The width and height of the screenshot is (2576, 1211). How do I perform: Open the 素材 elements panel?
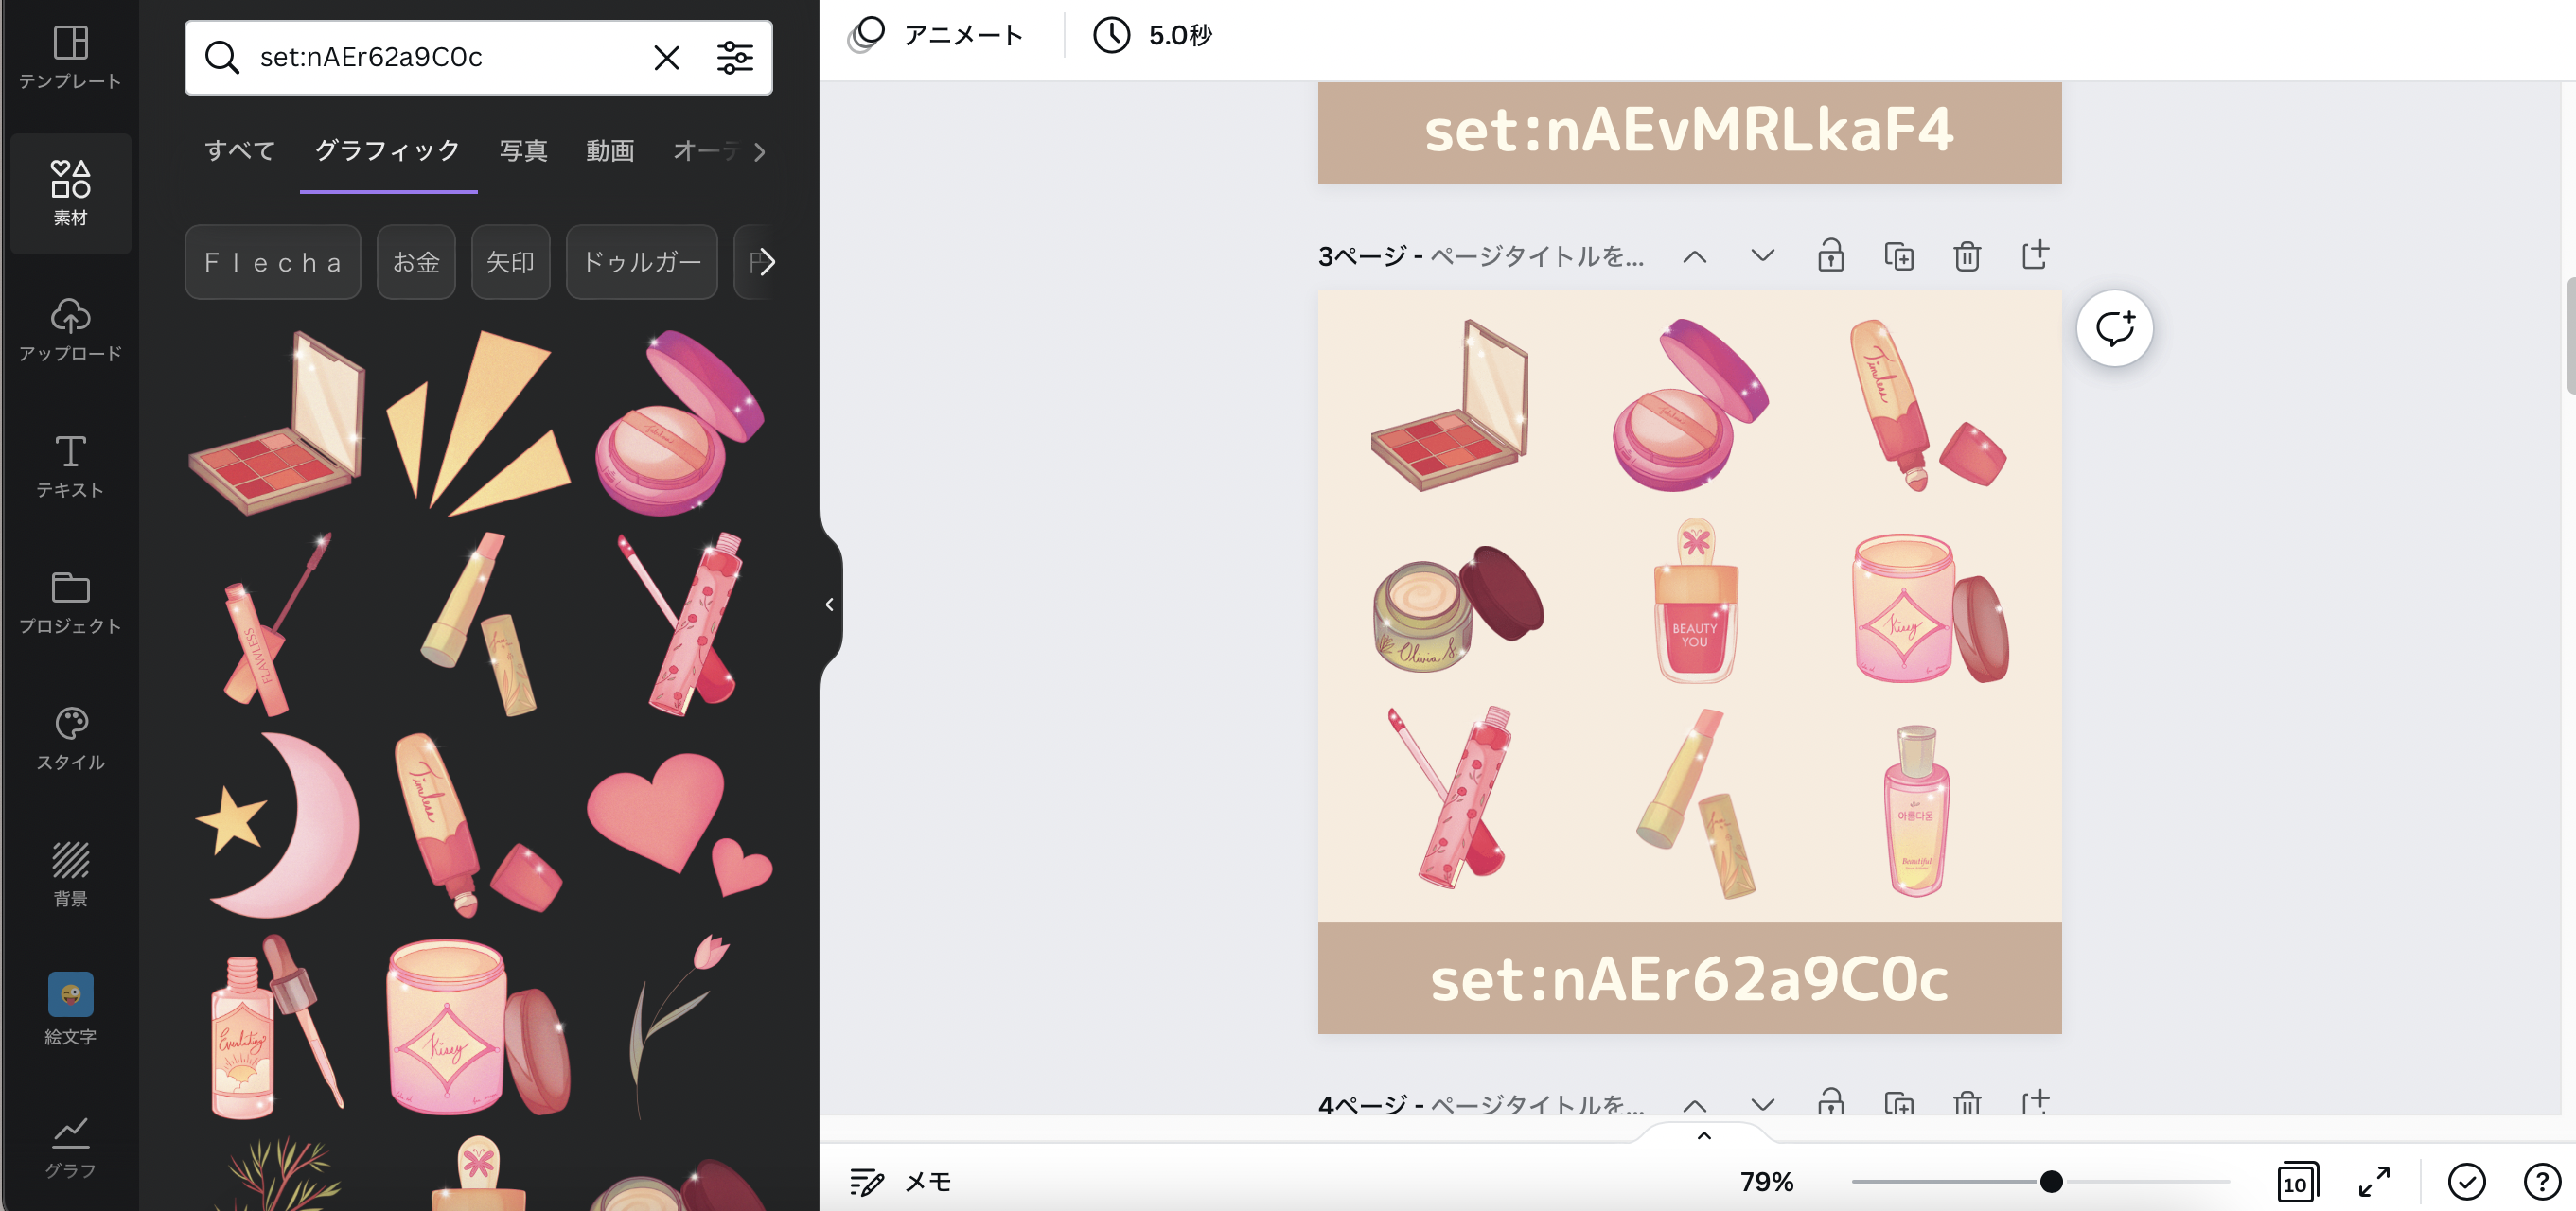pos(70,193)
